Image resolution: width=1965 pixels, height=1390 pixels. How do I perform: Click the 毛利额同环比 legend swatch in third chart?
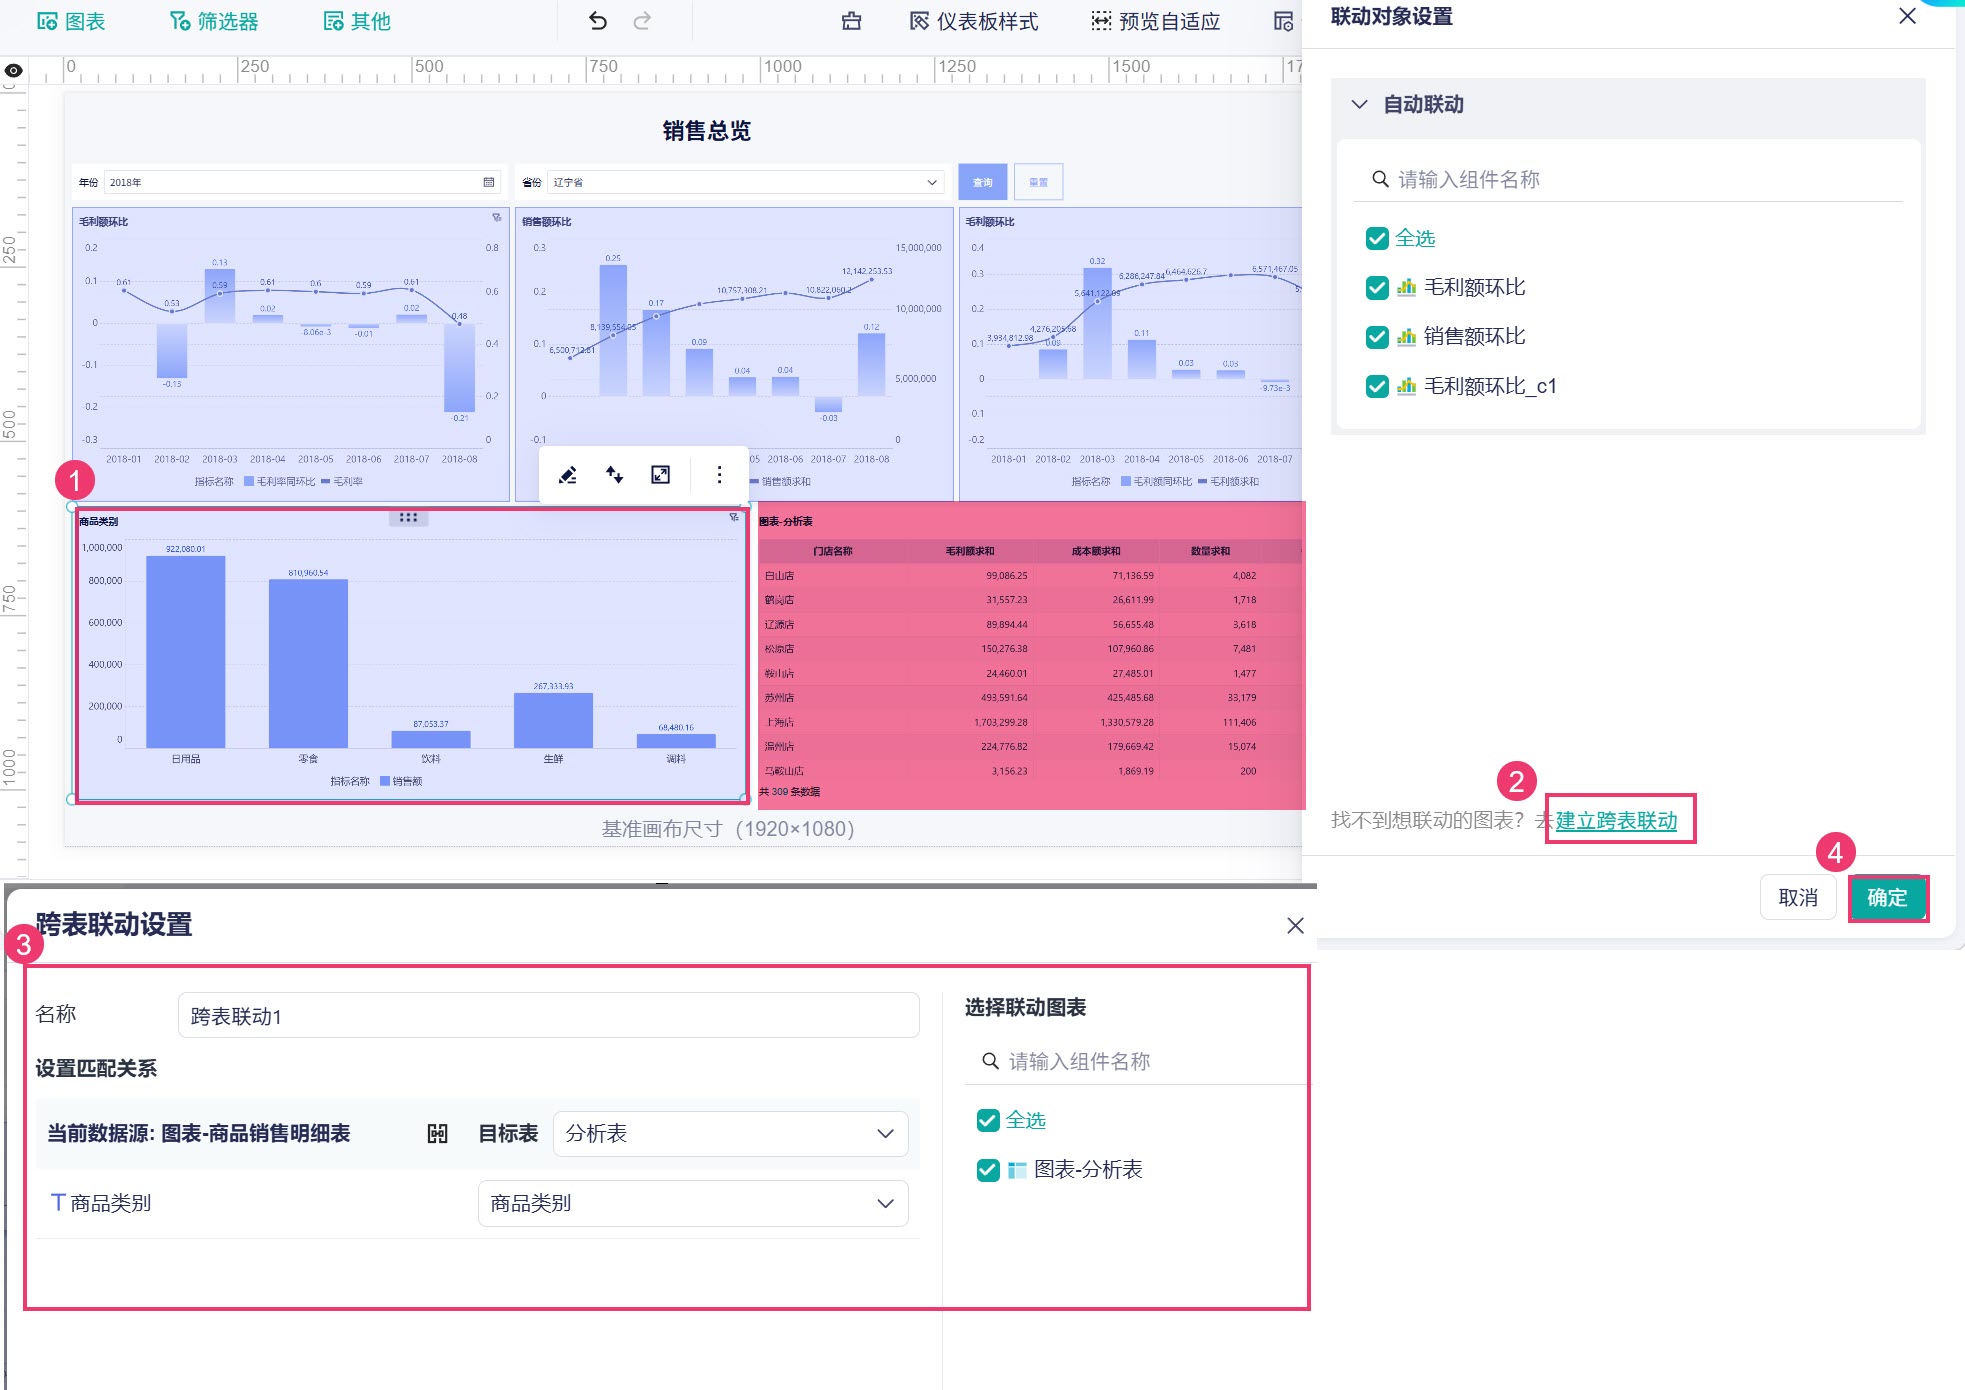1126,482
